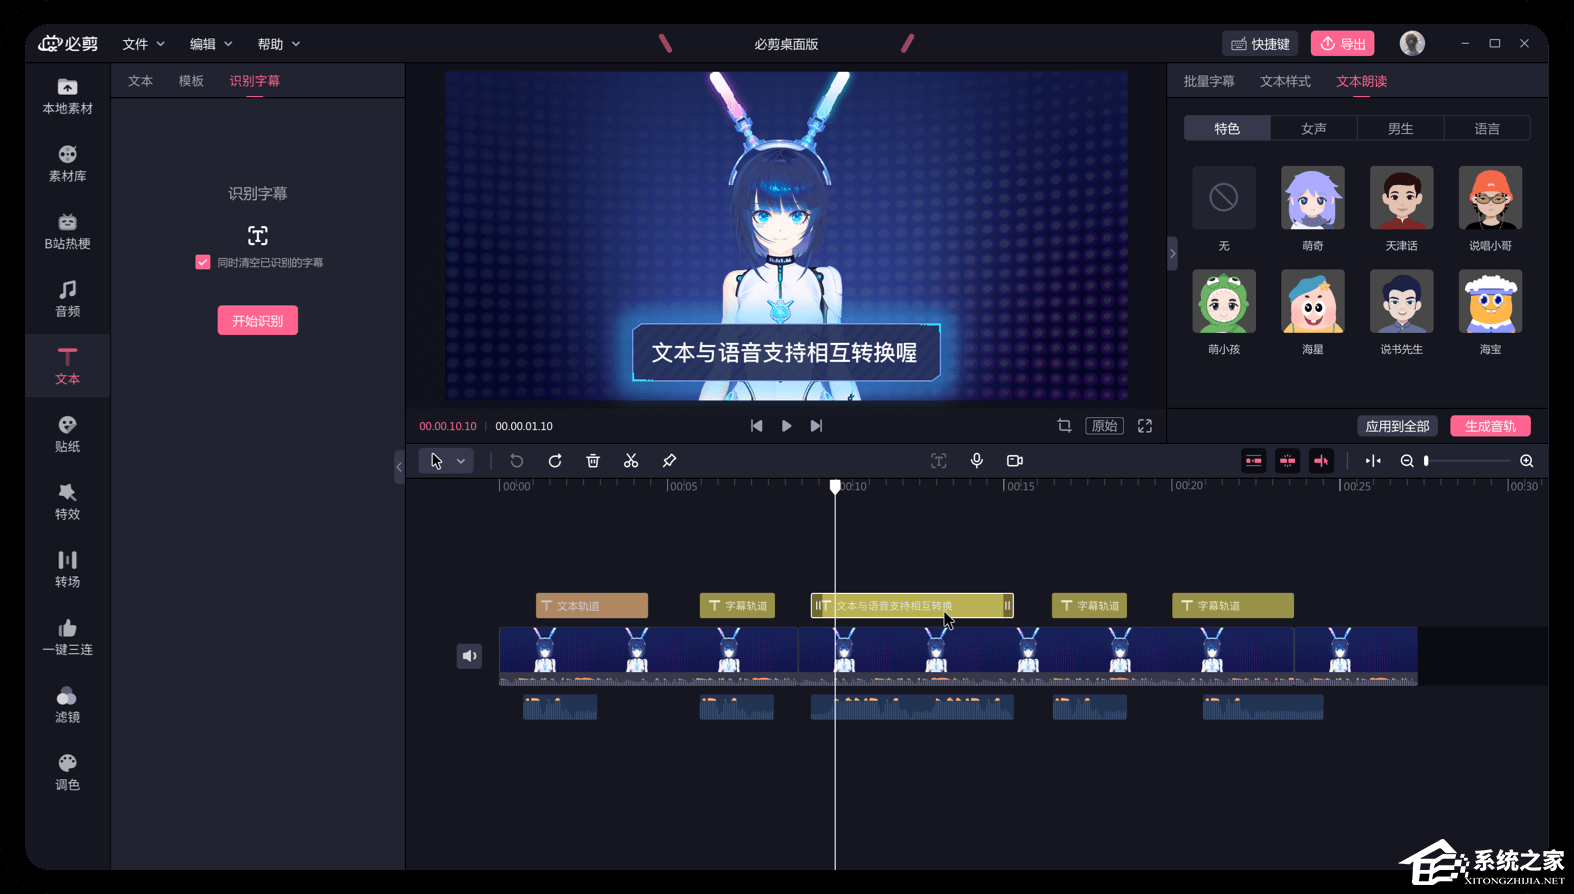Start voice recording with microphone icon
Viewport: 1574px width, 894px height.
[977, 461]
